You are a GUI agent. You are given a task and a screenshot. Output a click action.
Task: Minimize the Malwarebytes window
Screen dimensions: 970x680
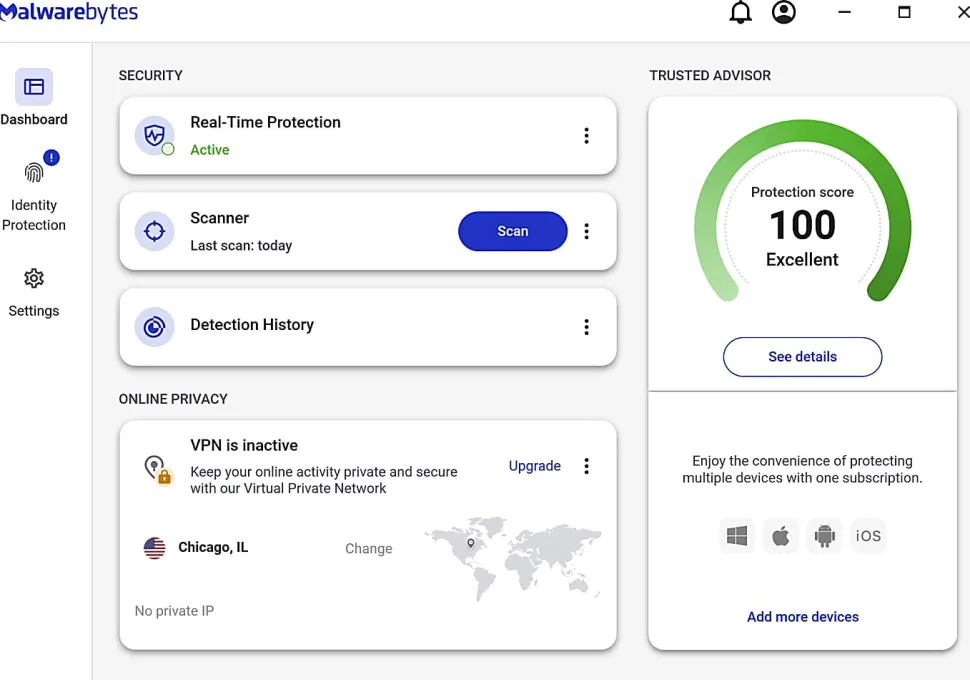[x=844, y=12]
